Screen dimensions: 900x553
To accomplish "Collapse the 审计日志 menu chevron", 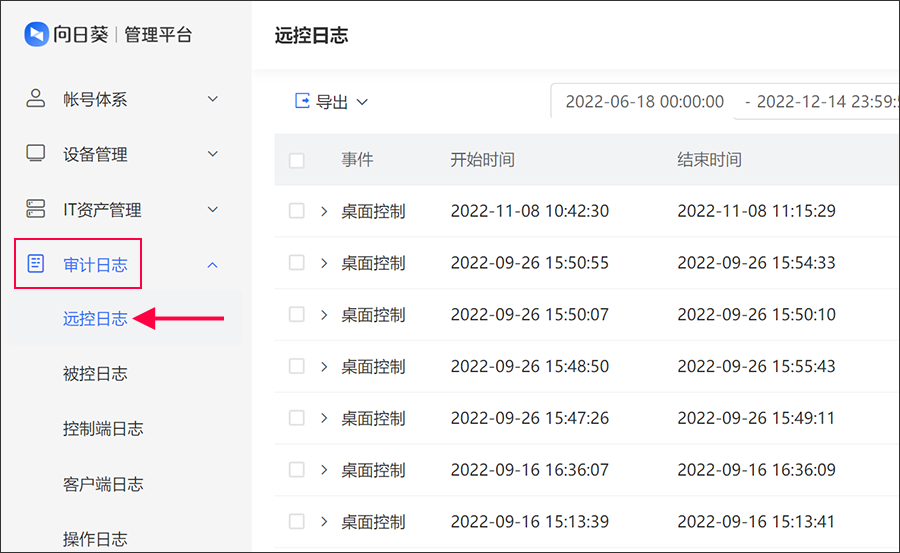I will tap(212, 265).
